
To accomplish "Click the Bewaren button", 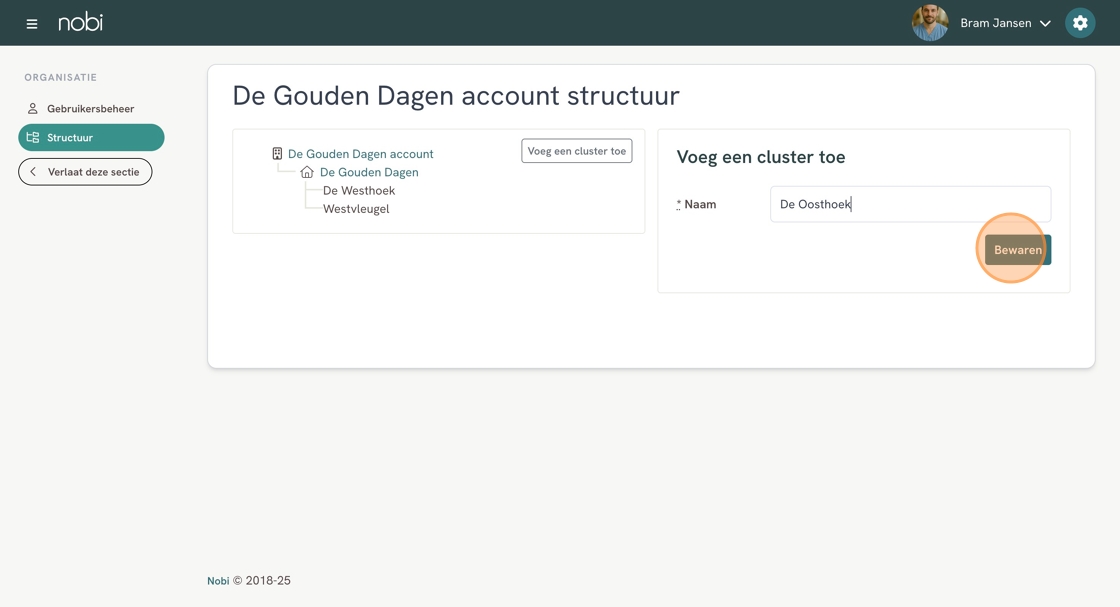I will tap(1018, 250).
